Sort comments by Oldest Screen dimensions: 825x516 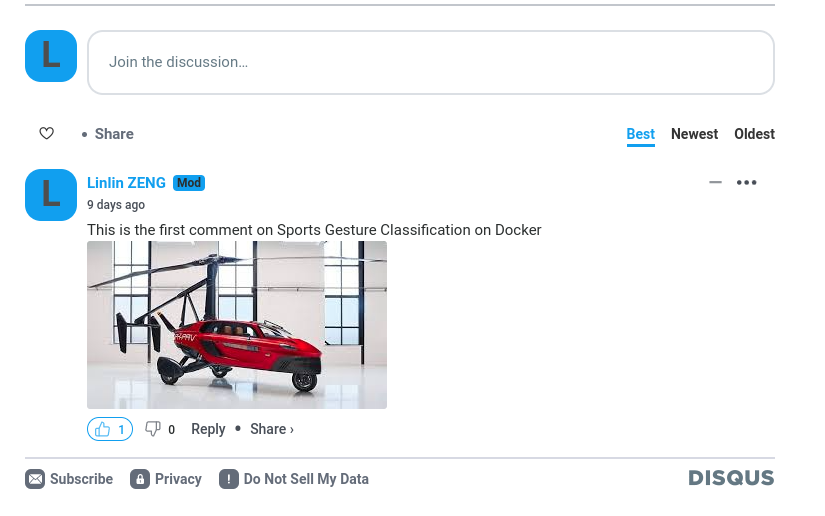pyautogui.click(x=754, y=134)
